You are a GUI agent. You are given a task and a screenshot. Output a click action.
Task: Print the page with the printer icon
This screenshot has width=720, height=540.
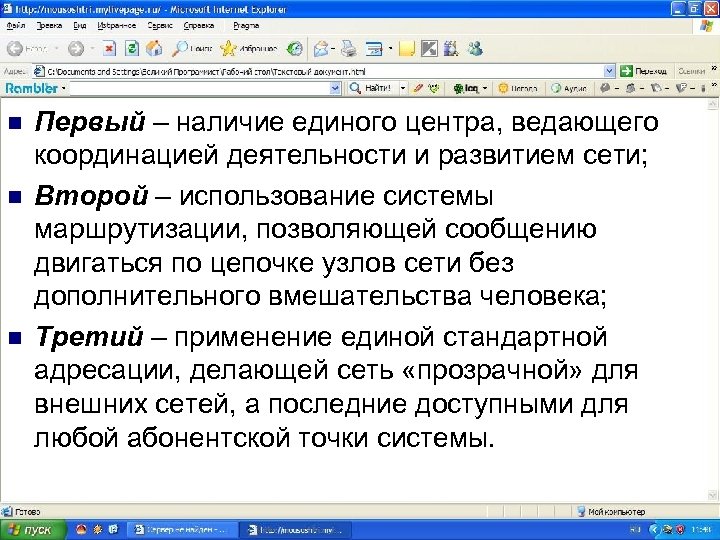pos(349,48)
